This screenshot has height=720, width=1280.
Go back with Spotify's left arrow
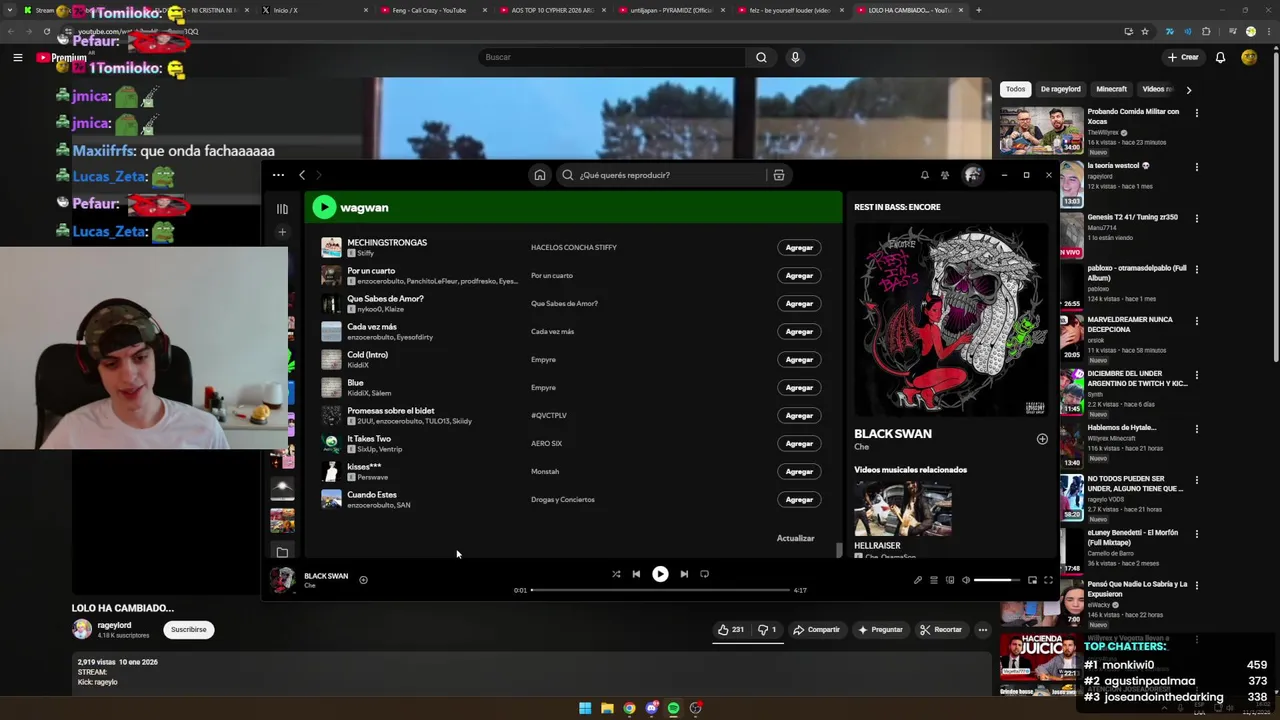click(302, 175)
